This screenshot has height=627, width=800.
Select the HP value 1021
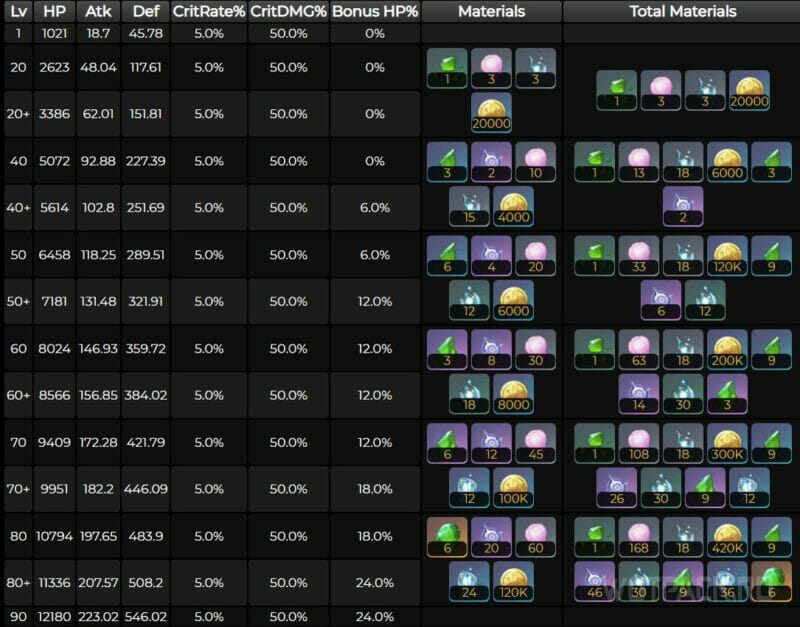[x=55, y=34]
